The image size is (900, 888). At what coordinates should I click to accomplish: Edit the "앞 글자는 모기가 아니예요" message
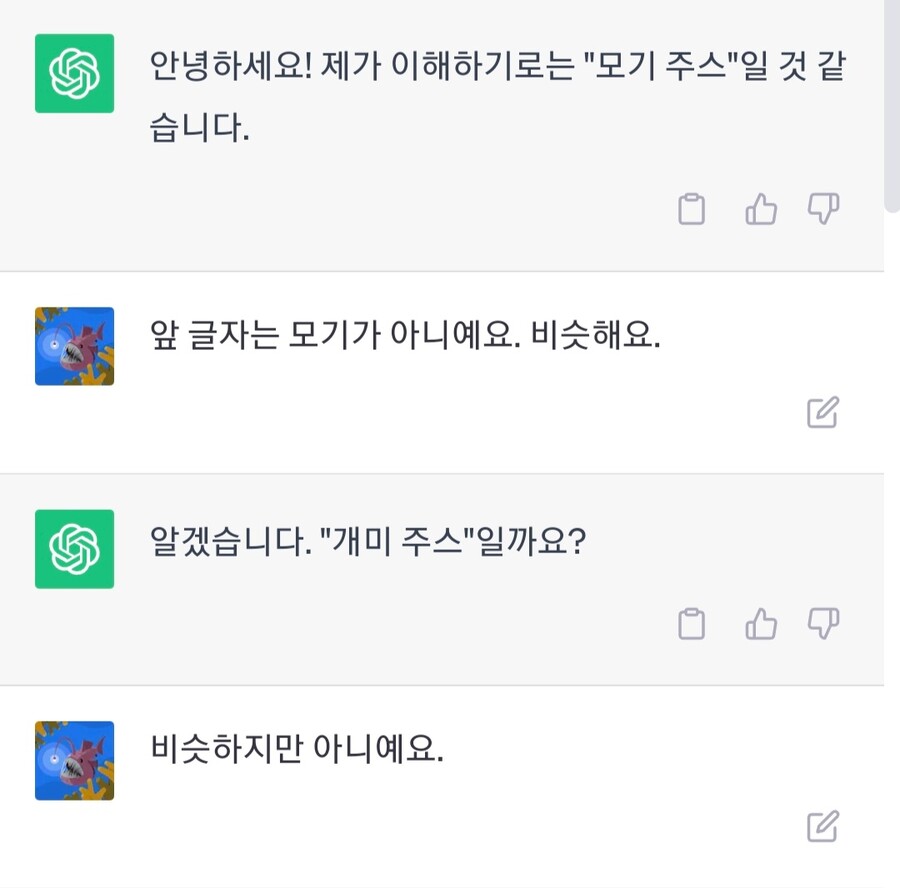(x=822, y=410)
